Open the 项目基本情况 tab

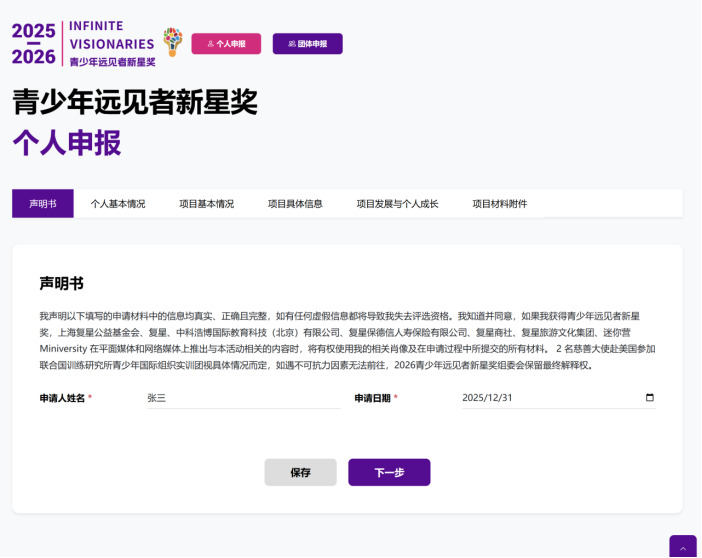click(206, 204)
